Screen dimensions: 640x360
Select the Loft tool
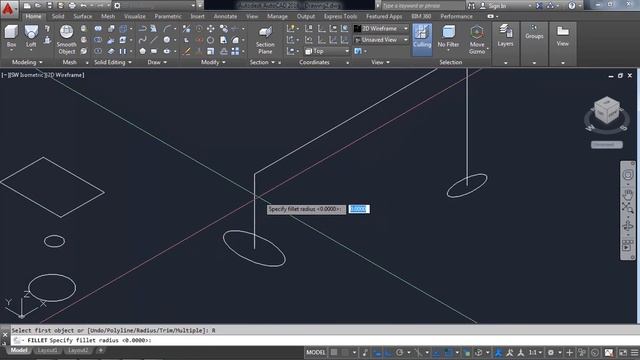point(31,38)
